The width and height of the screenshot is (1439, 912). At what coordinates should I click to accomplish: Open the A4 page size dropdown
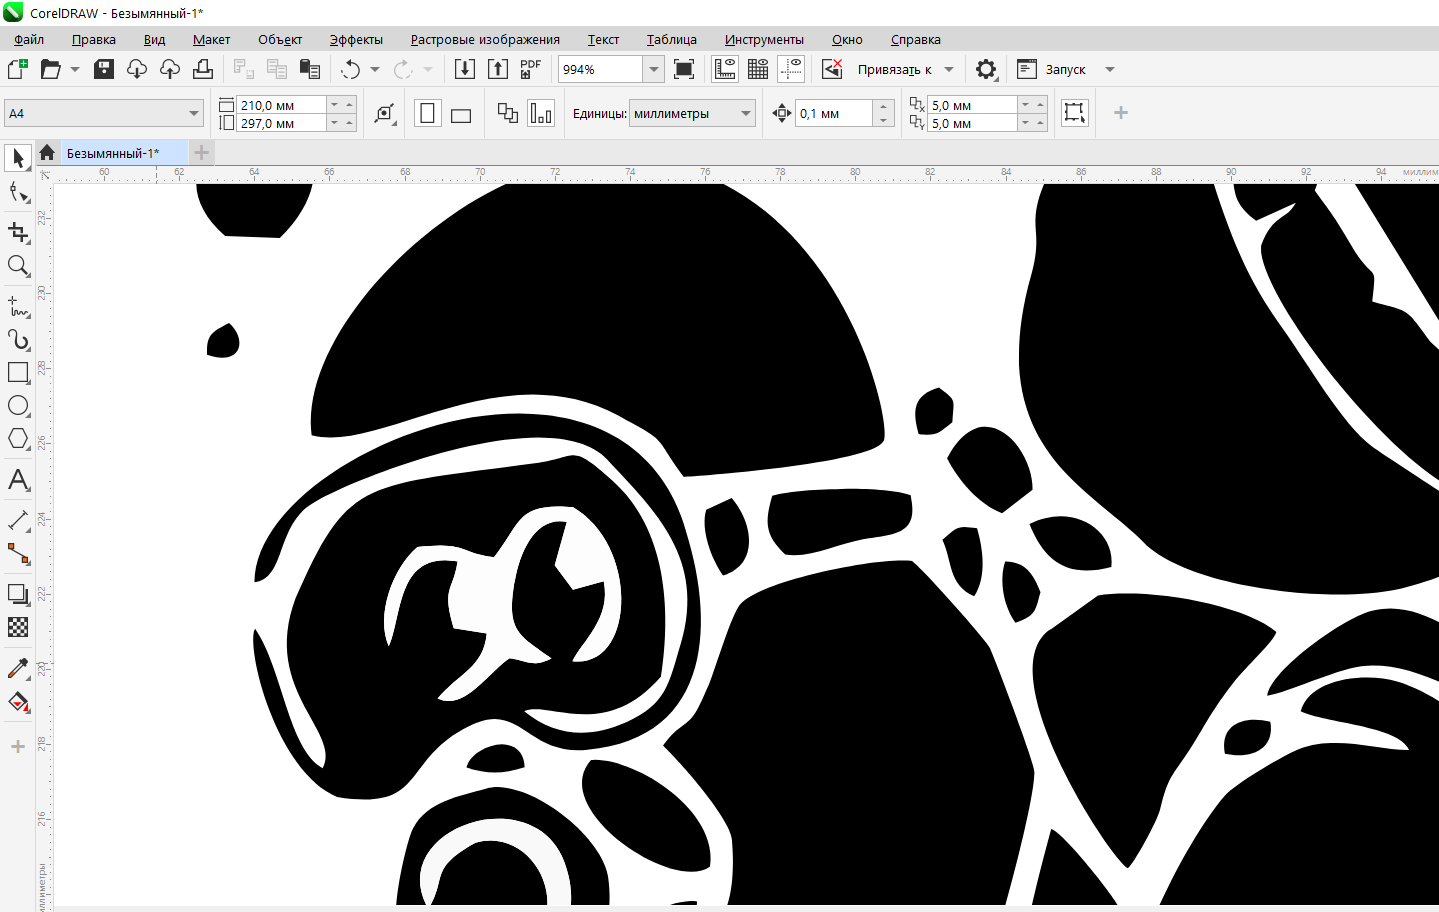[193, 113]
